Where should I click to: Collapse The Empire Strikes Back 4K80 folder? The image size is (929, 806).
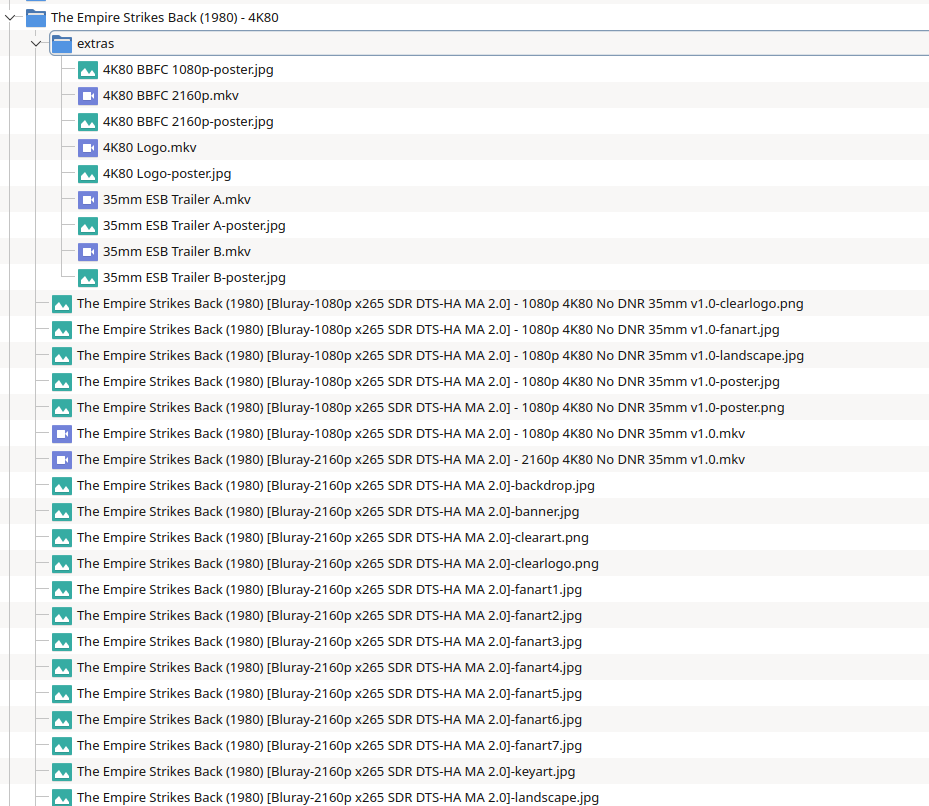coord(11,17)
